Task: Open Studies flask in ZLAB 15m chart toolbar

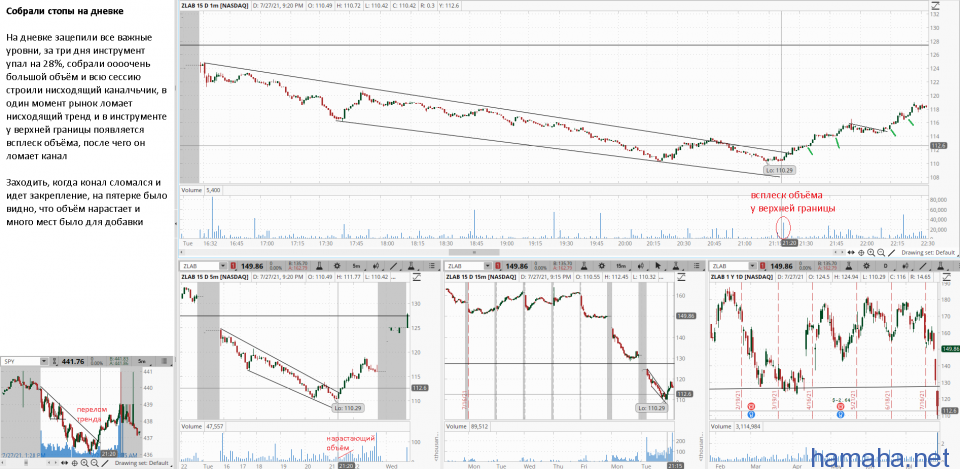Action: (x=584, y=266)
